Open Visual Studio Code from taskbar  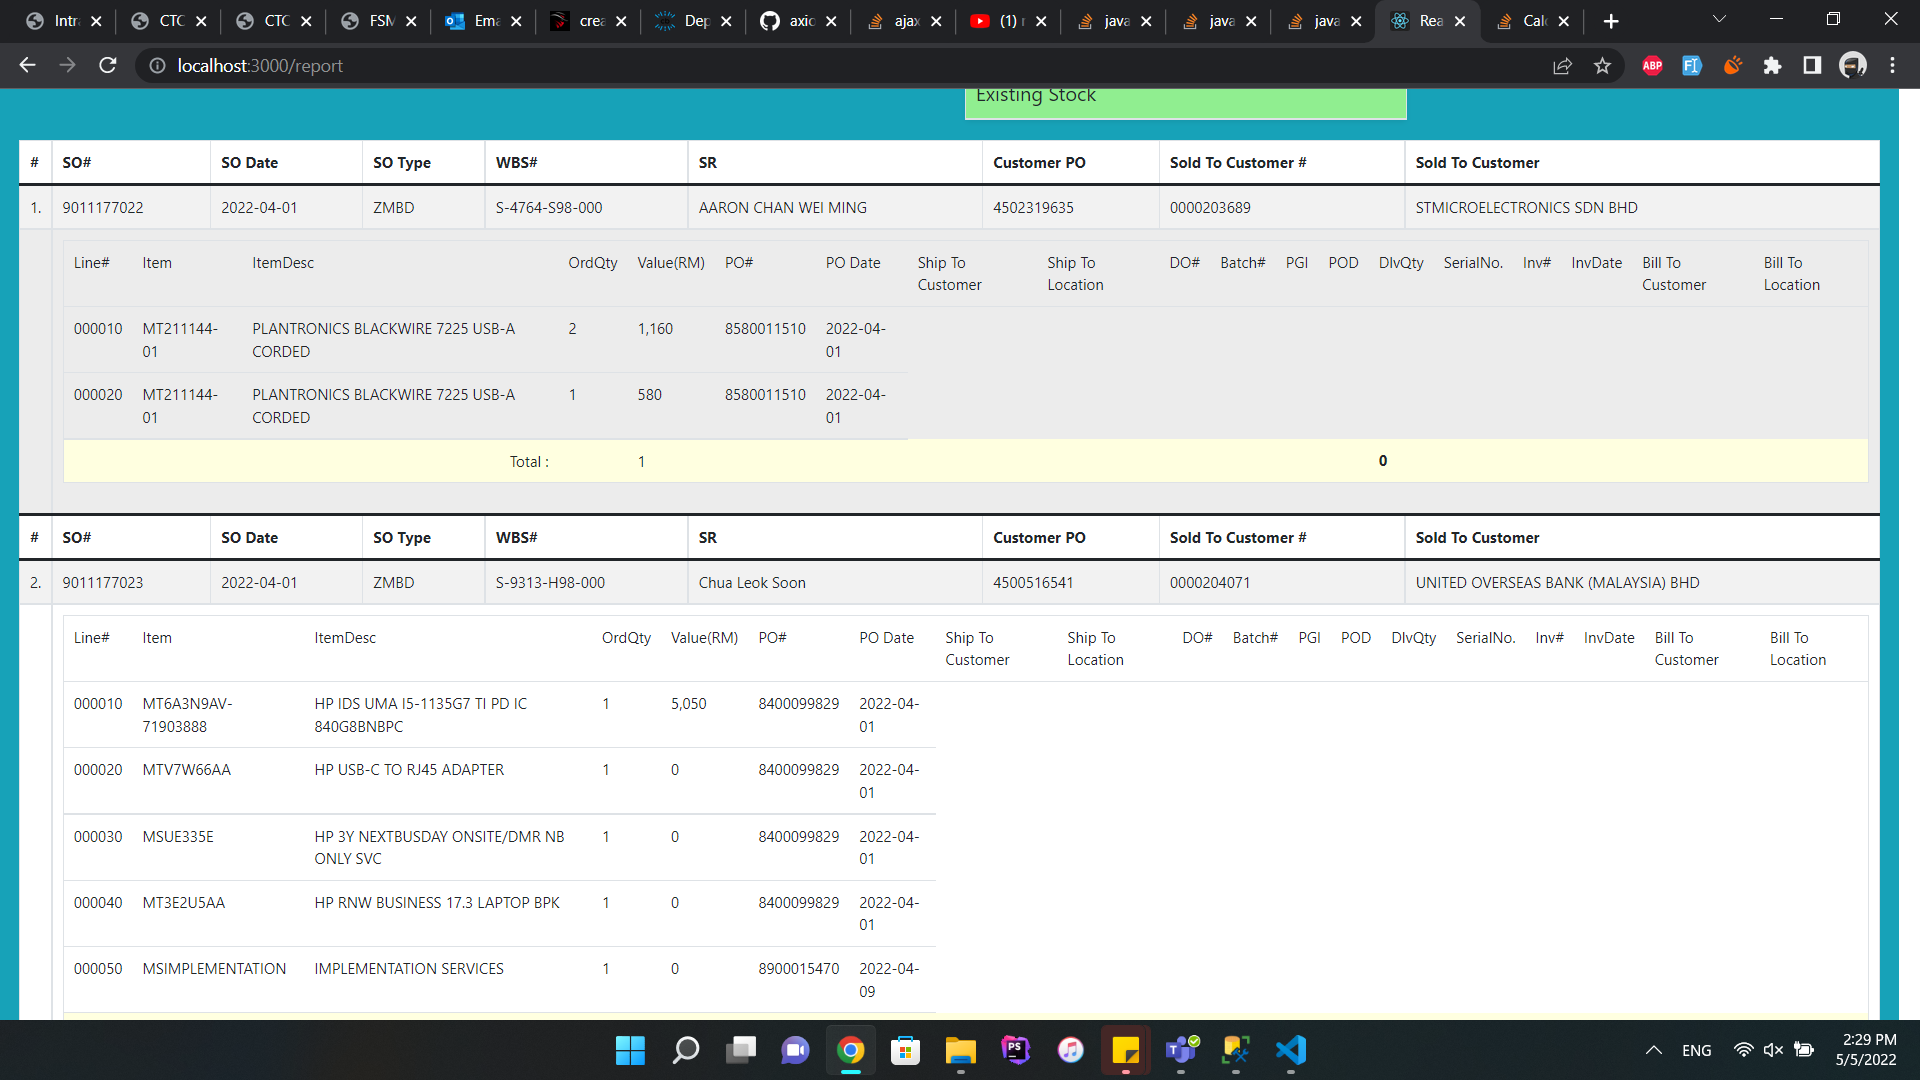(1291, 1050)
